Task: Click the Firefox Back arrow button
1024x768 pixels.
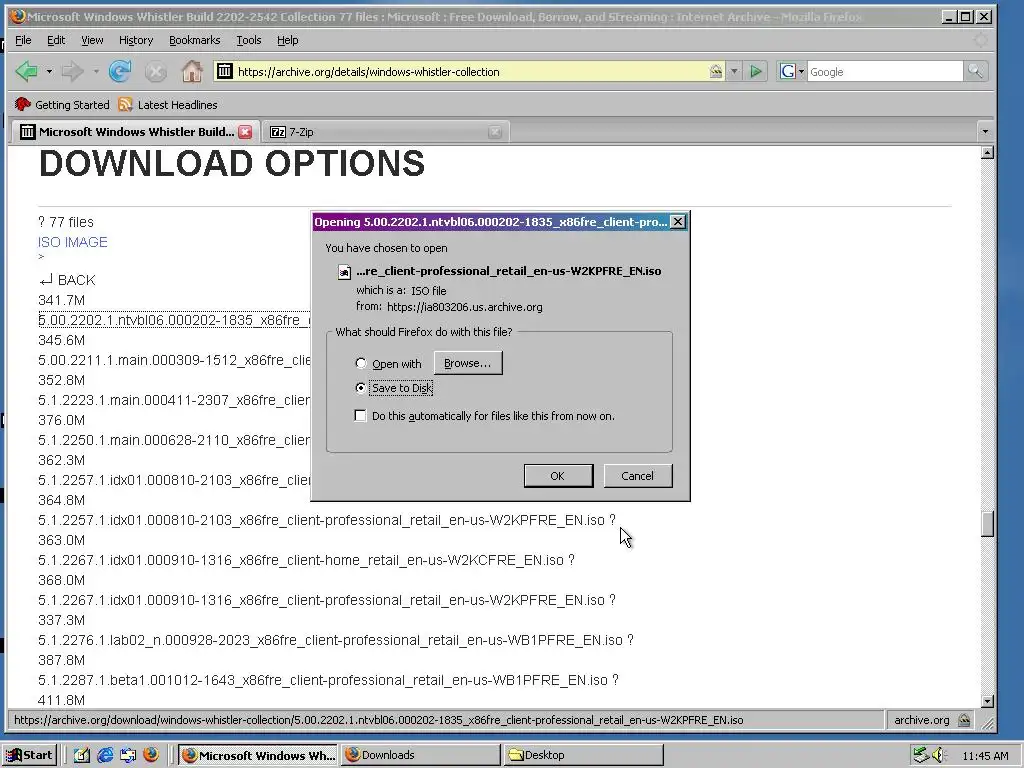Action: 27,71
